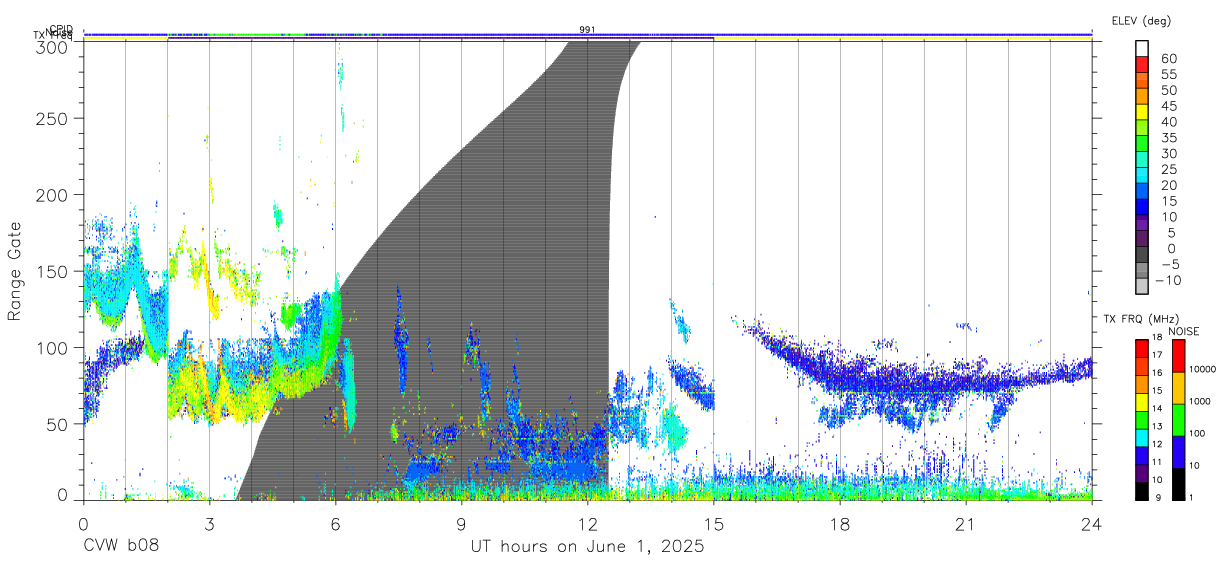The height and width of the screenshot is (567, 1228).
Task: Click the x-axis tick label '6'
Action: pos(335,524)
